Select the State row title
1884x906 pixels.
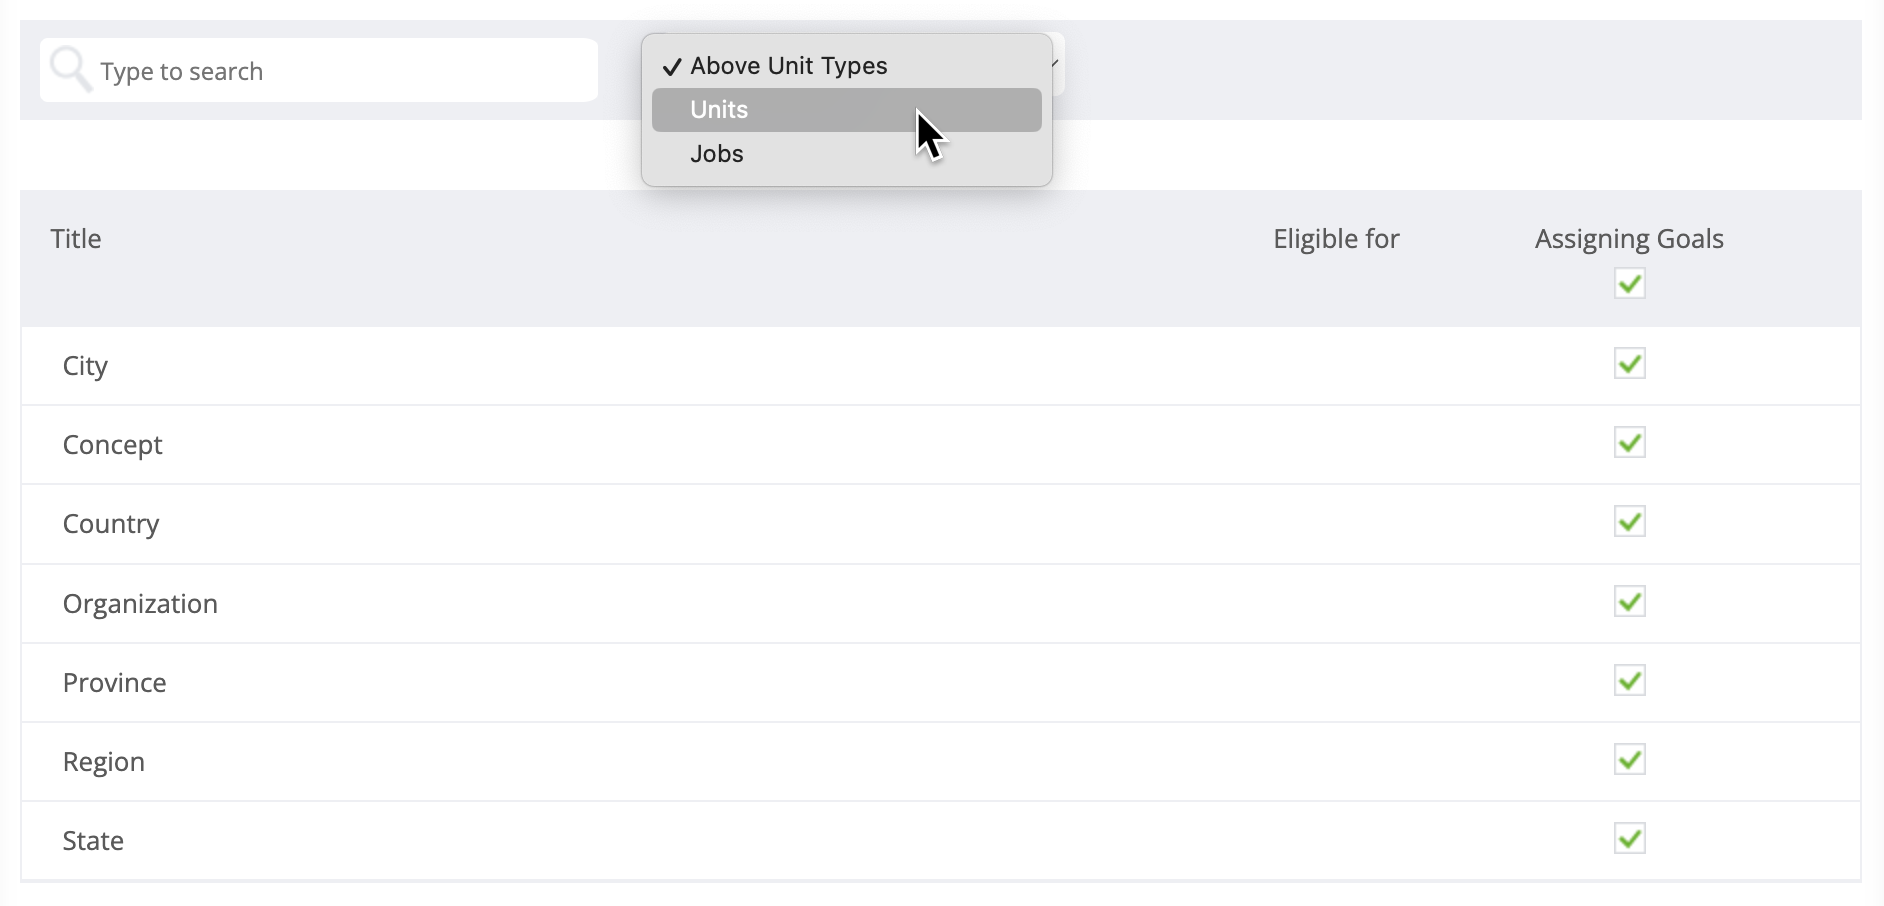click(x=93, y=841)
